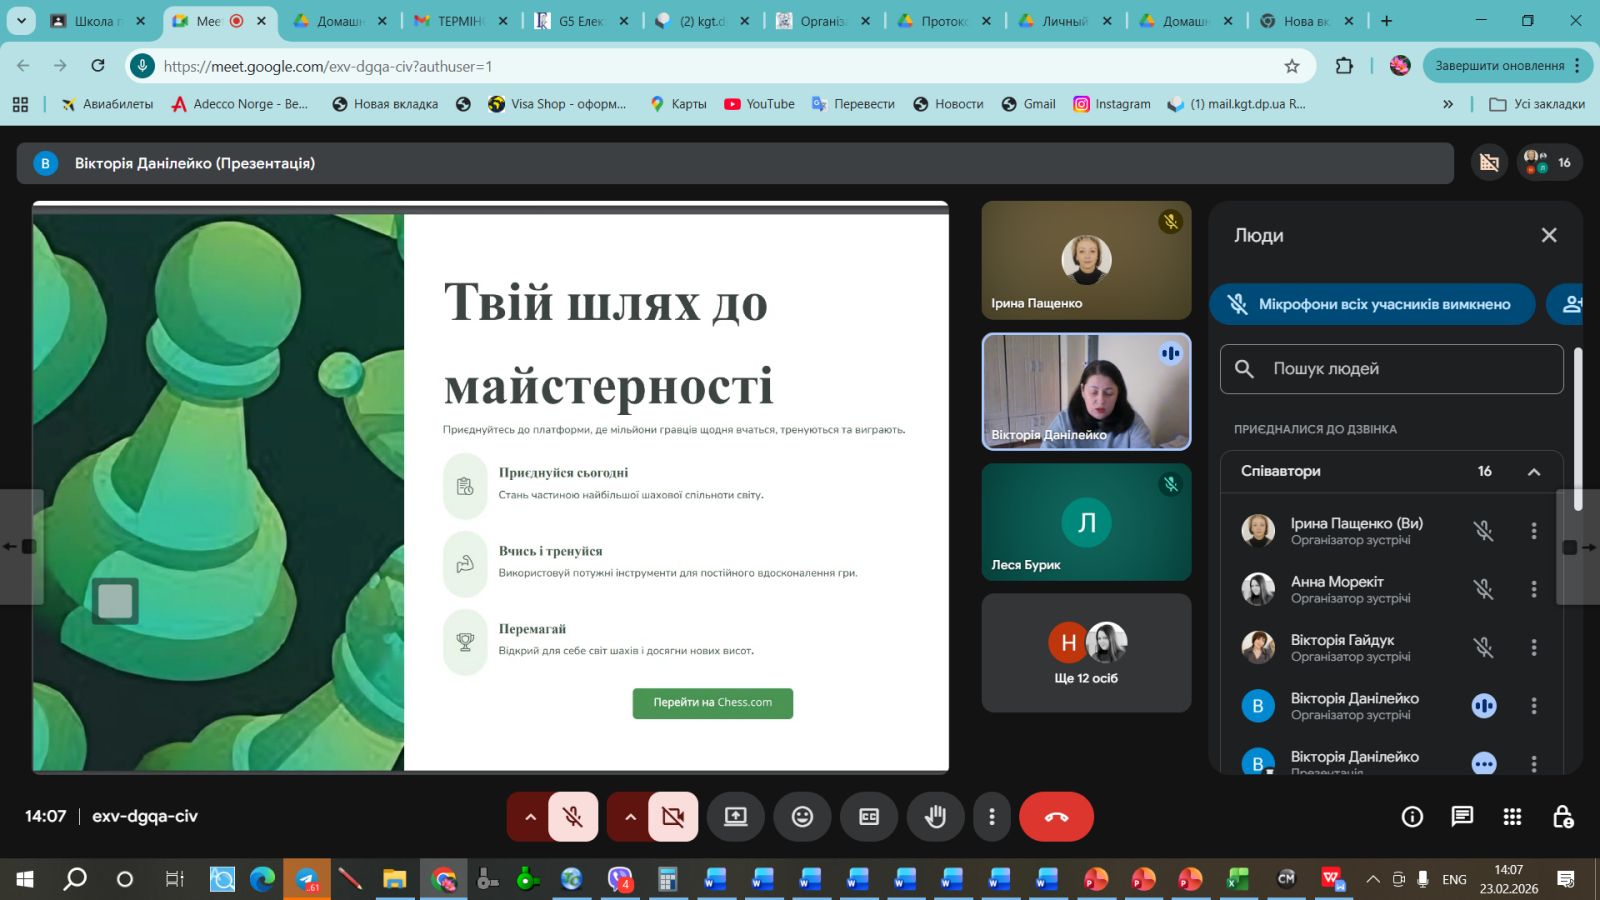Open Telegram from the Windows taskbar
The width and height of the screenshot is (1600, 900).
[307, 879]
